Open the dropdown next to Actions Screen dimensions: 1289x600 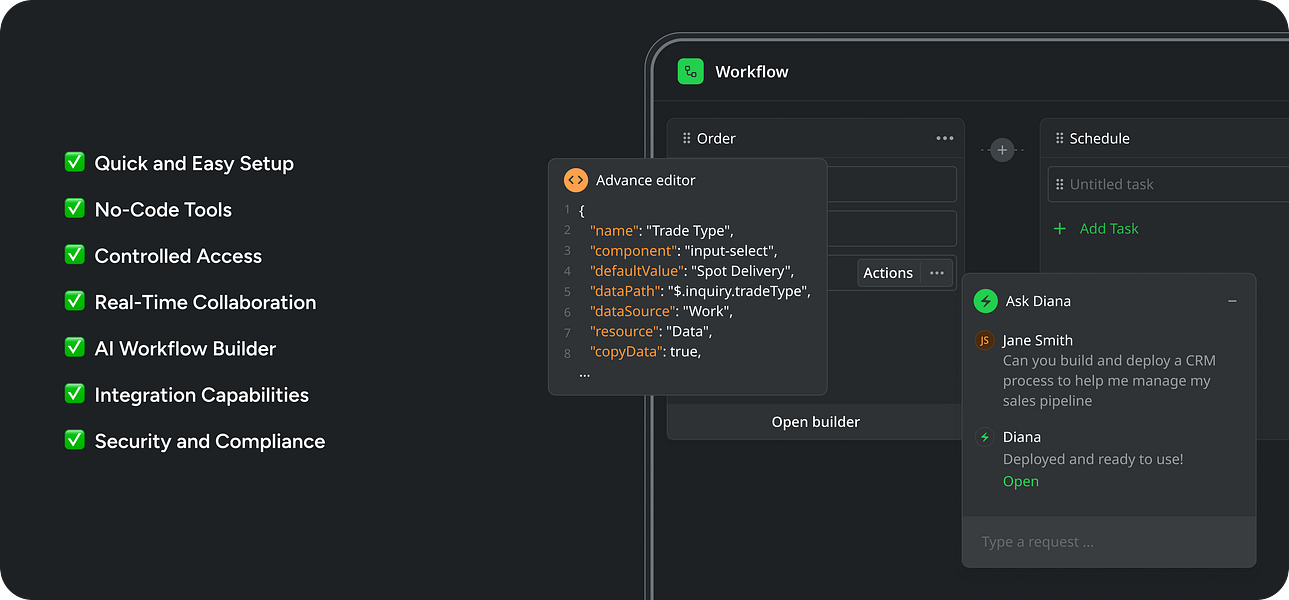click(936, 272)
